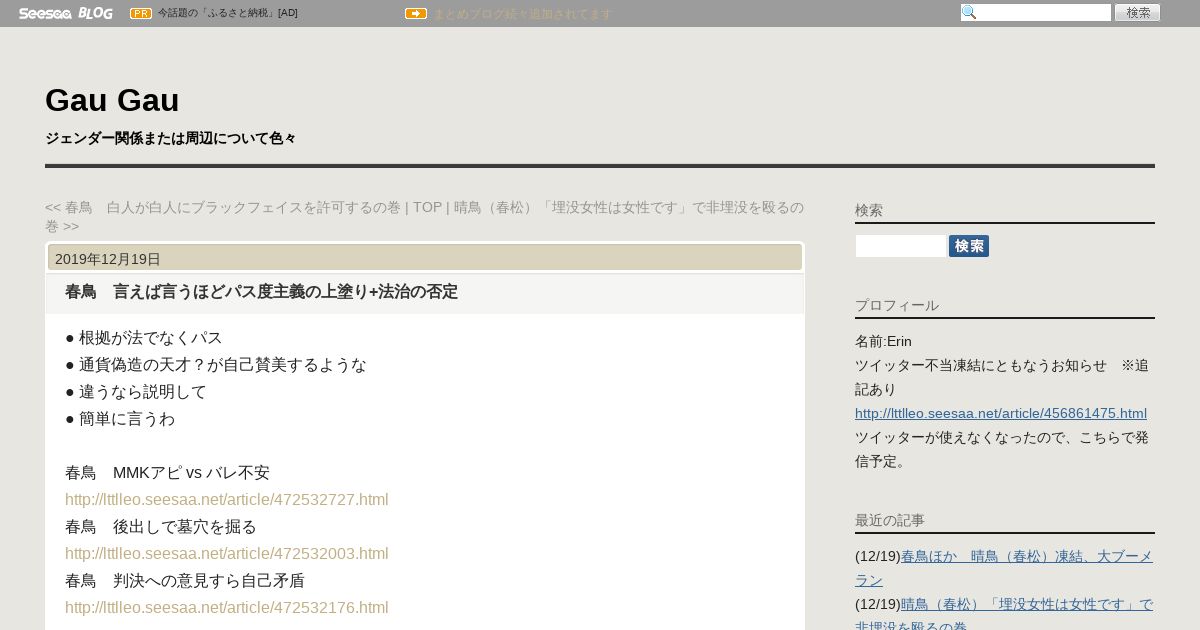Select bullet text 違うなら説明して

[x=143, y=392]
